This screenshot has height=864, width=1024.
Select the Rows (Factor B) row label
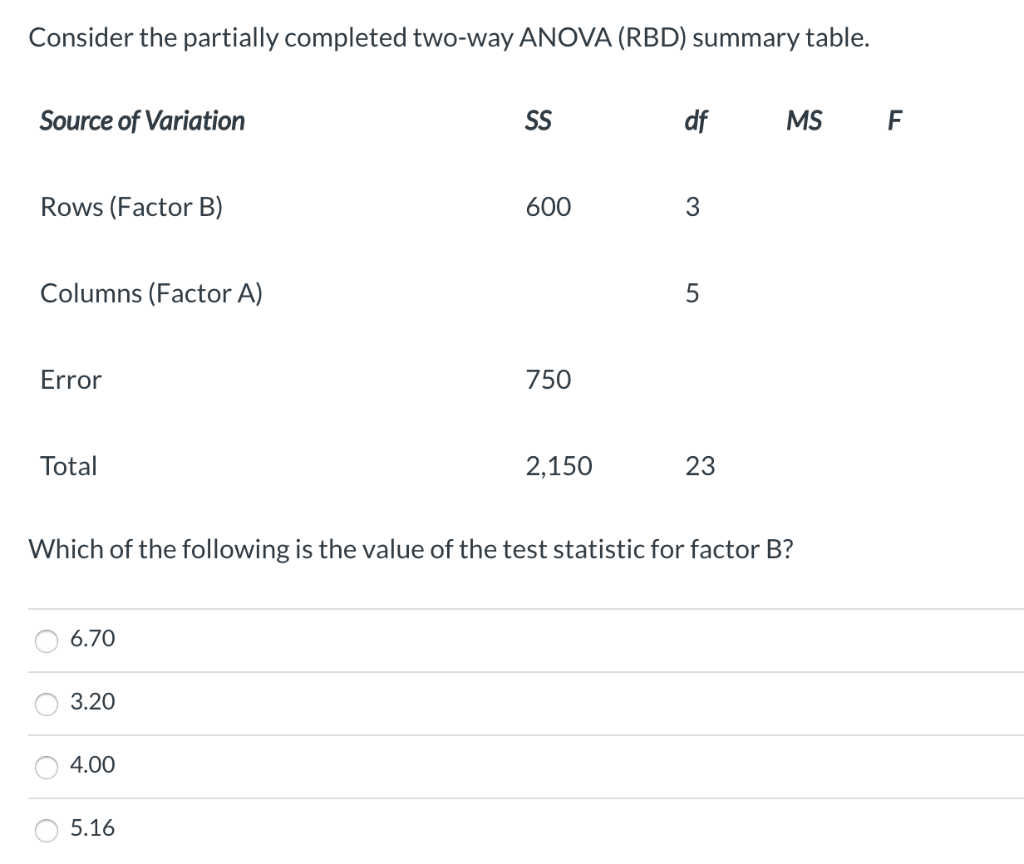click(131, 208)
